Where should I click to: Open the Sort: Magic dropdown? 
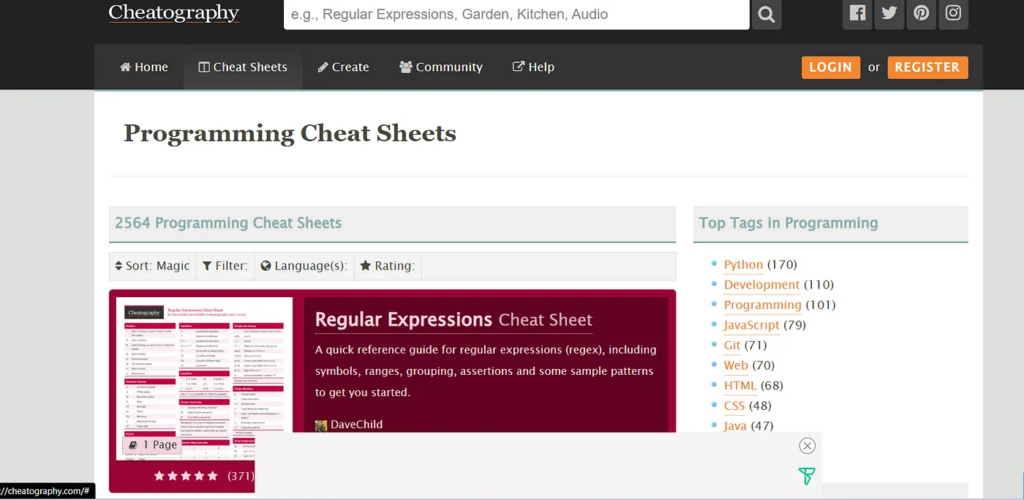(152, 266)
